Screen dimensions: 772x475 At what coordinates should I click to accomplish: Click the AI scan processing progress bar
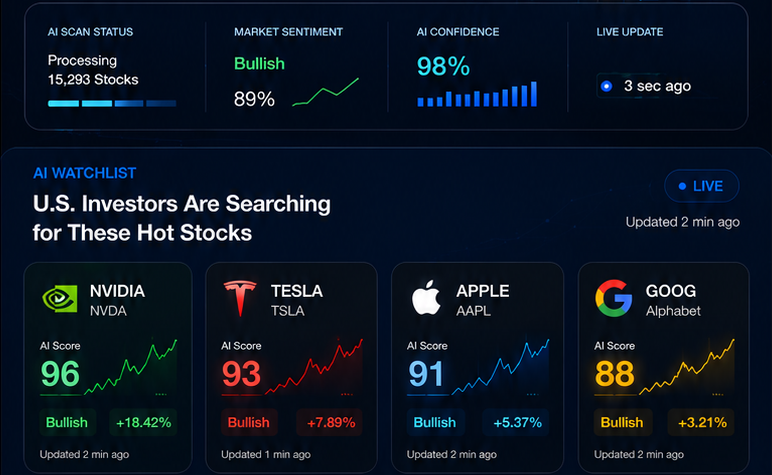[112, 103]
